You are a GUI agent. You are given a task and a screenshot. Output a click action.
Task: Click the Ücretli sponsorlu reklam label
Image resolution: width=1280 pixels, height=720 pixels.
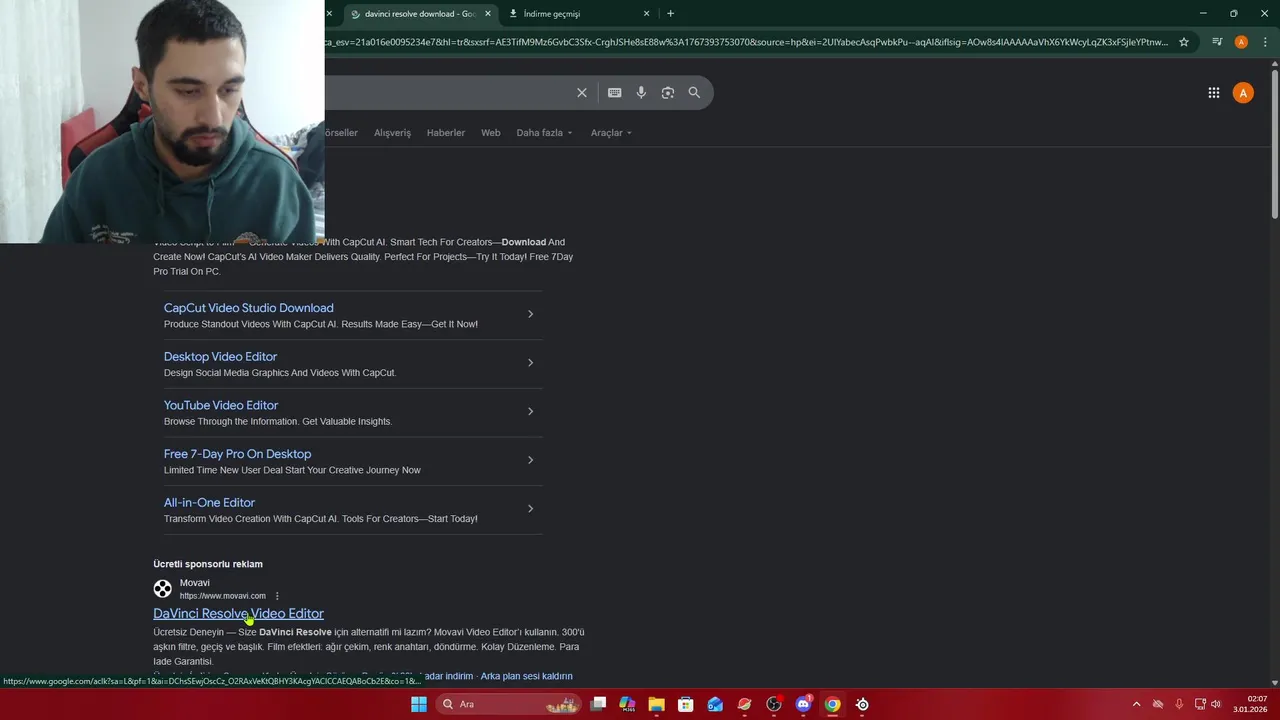pos(208,564)
